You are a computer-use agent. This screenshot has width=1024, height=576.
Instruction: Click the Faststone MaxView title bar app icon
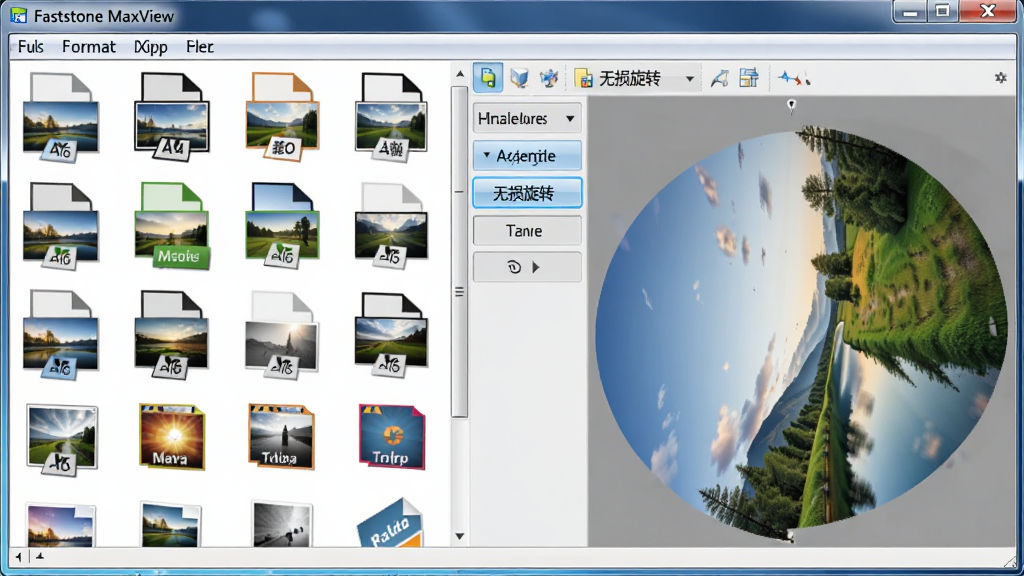[x=19, y=16]
